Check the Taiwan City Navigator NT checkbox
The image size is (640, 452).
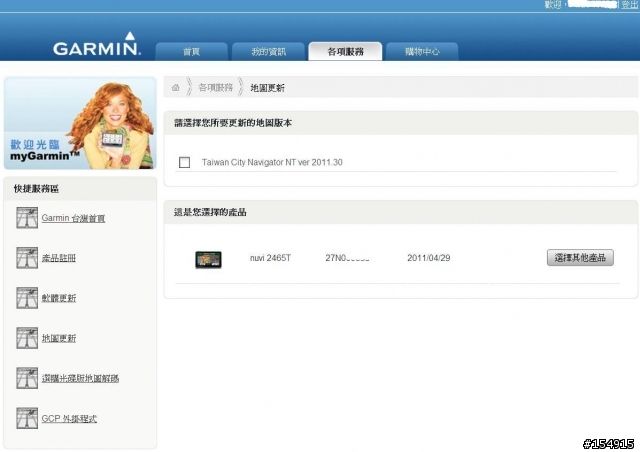tap(184, 162)
